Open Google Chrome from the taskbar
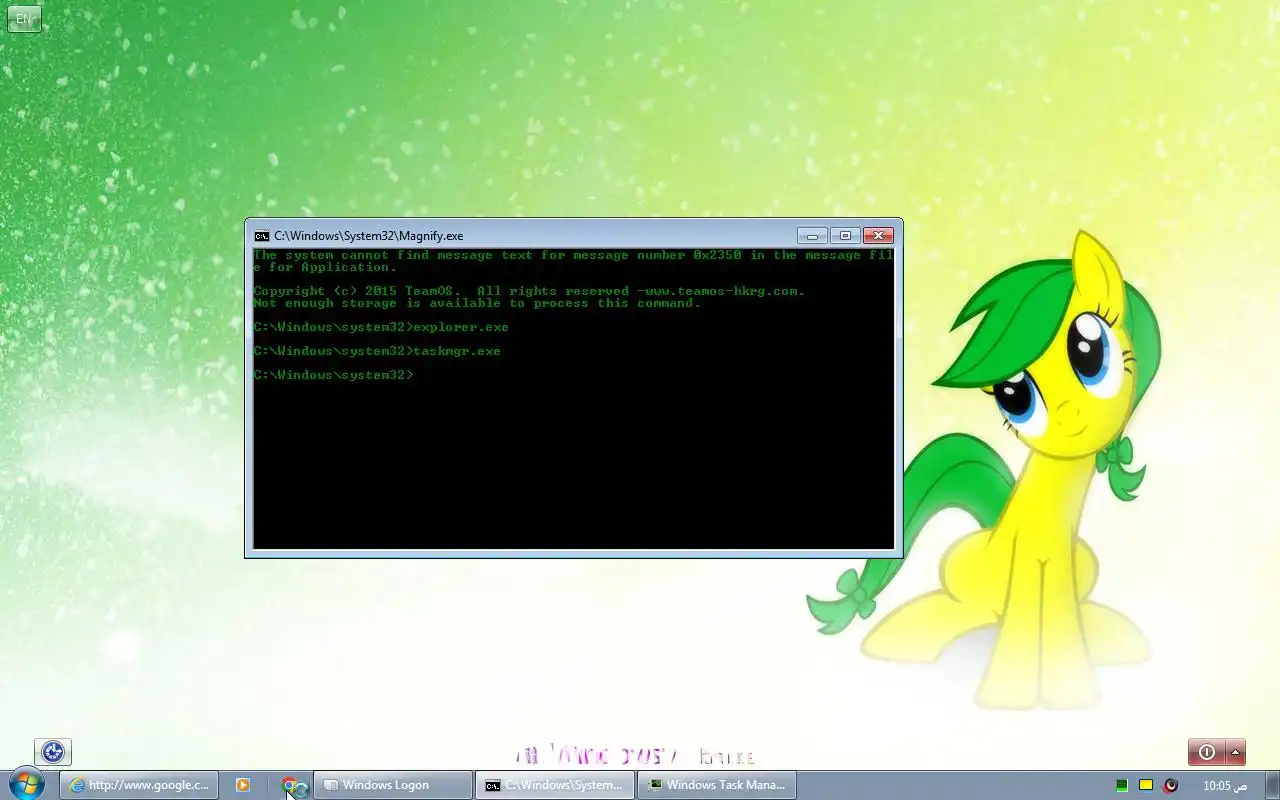Viewport: 1280px width, 800px height. point(291,786)
